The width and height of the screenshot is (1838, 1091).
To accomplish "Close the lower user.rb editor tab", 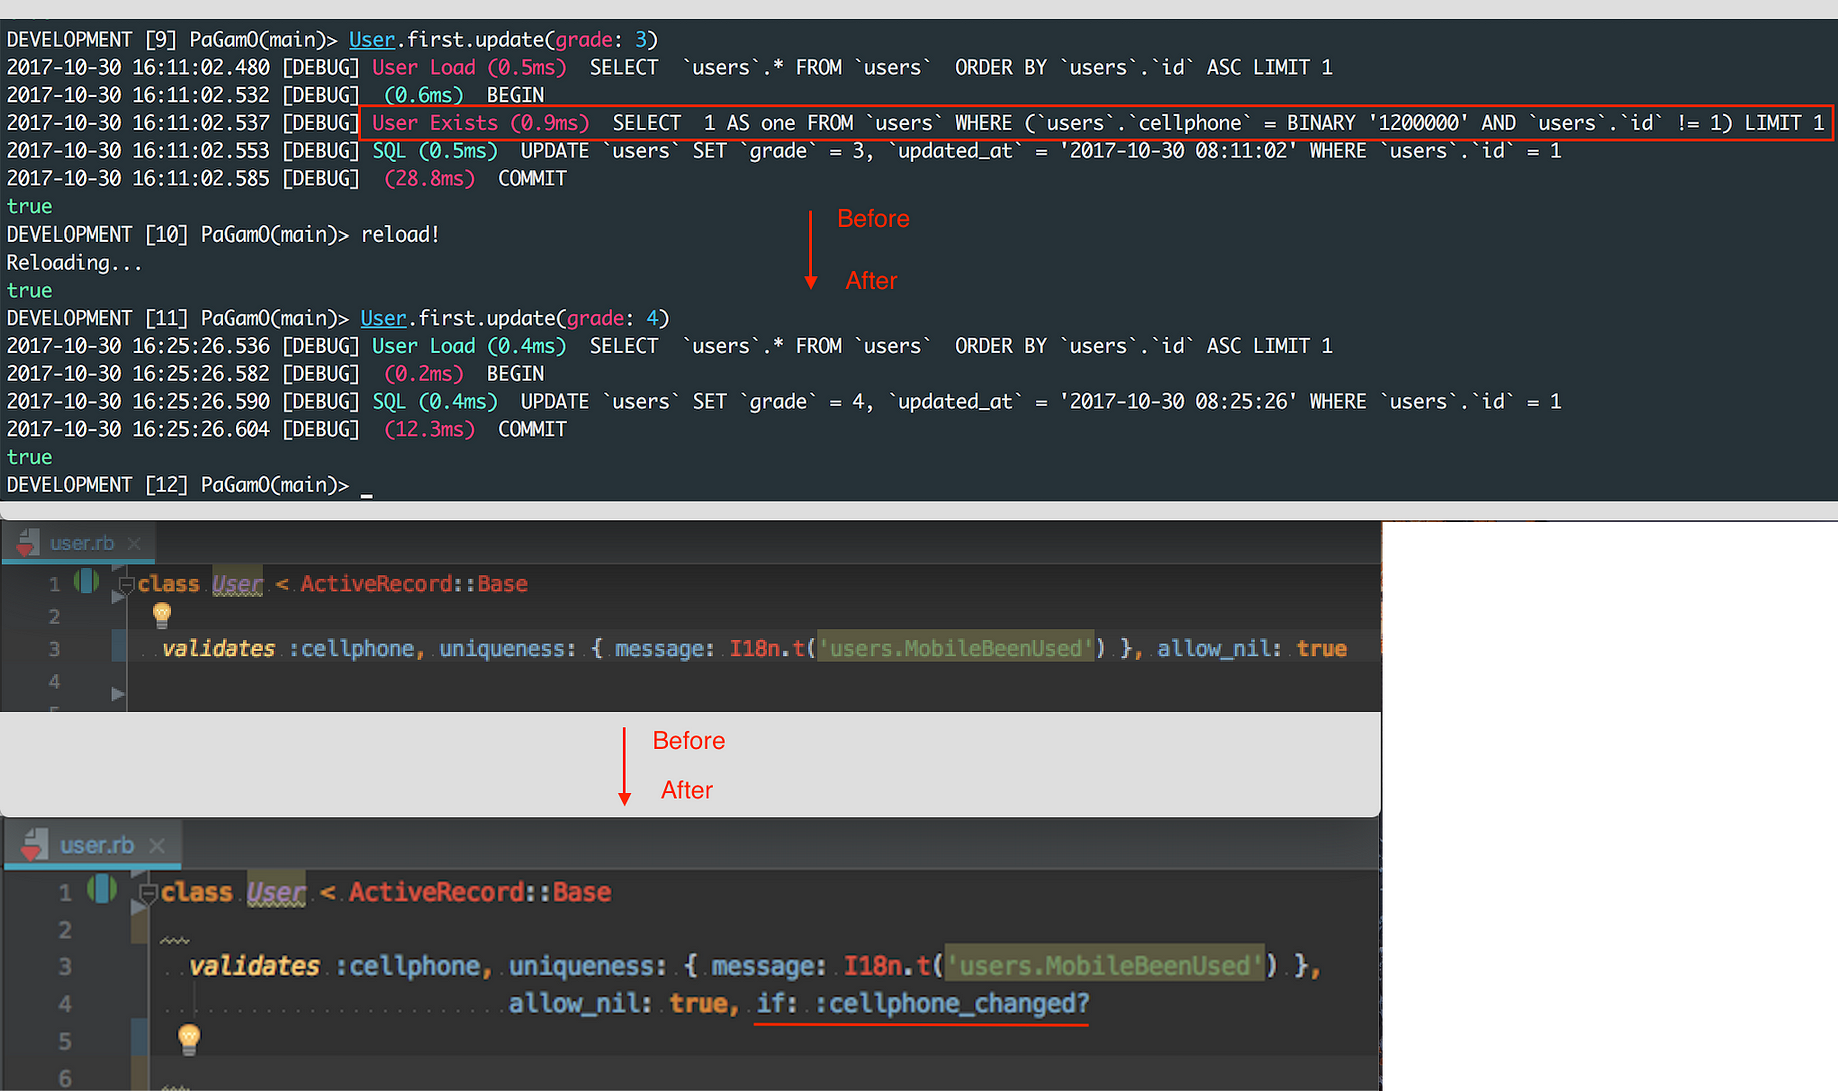I will (157, 846).
